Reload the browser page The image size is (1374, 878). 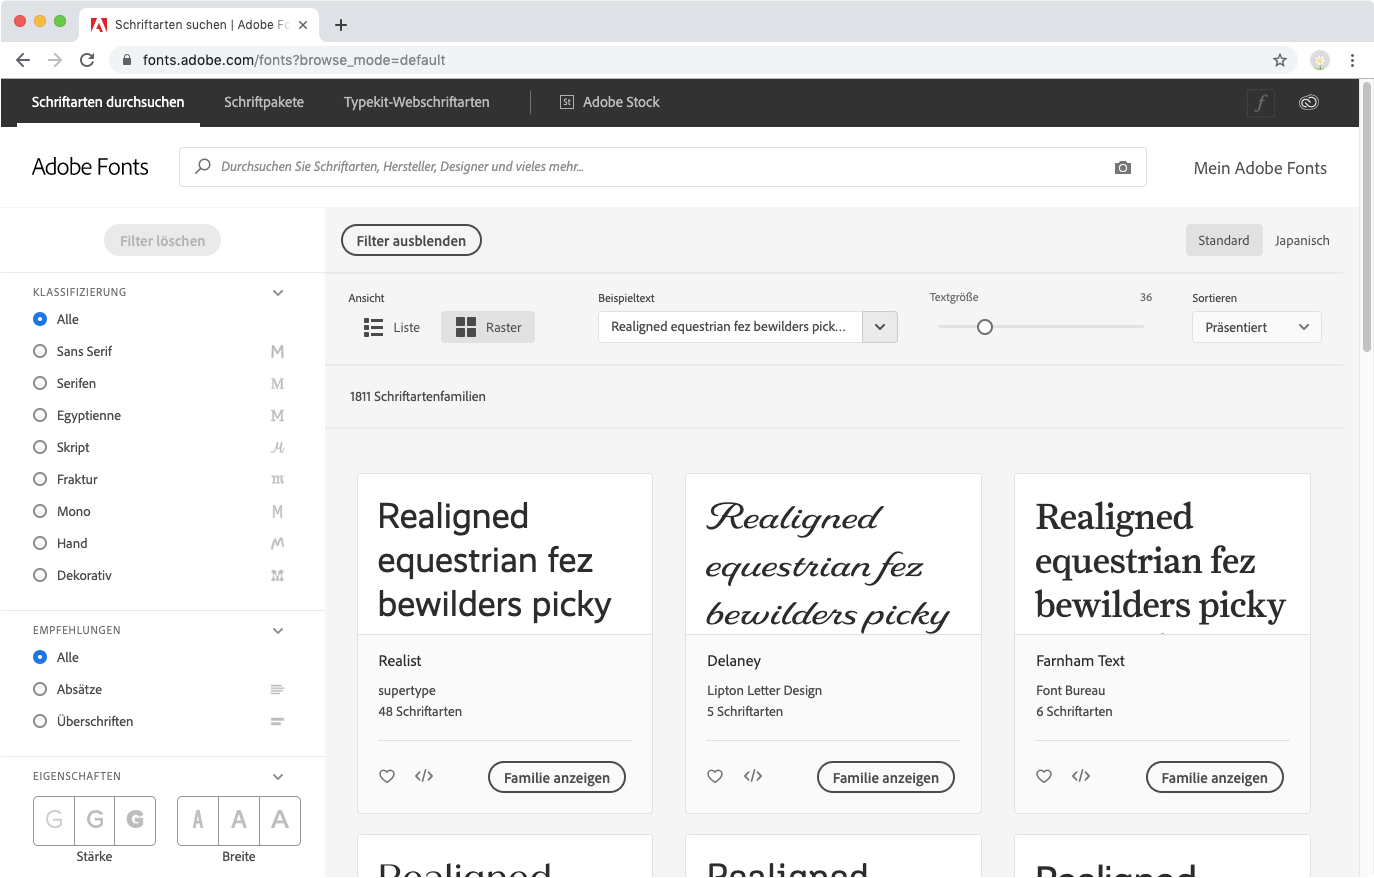87,60
